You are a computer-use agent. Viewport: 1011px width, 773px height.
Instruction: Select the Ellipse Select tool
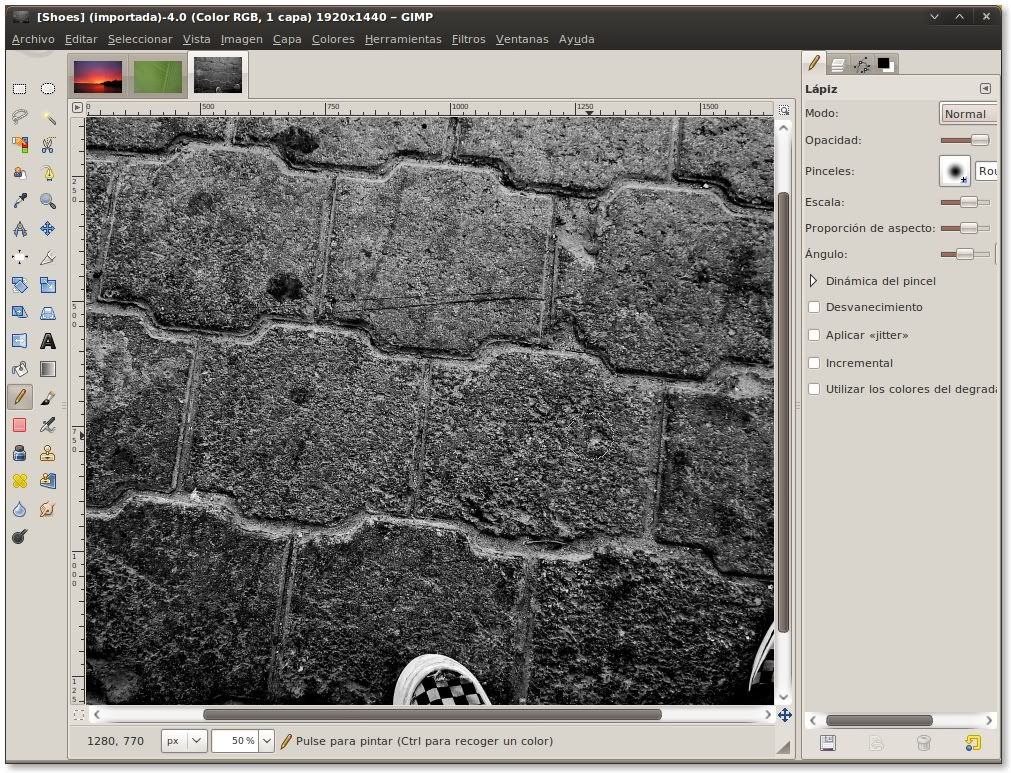[x=48, y=89]
